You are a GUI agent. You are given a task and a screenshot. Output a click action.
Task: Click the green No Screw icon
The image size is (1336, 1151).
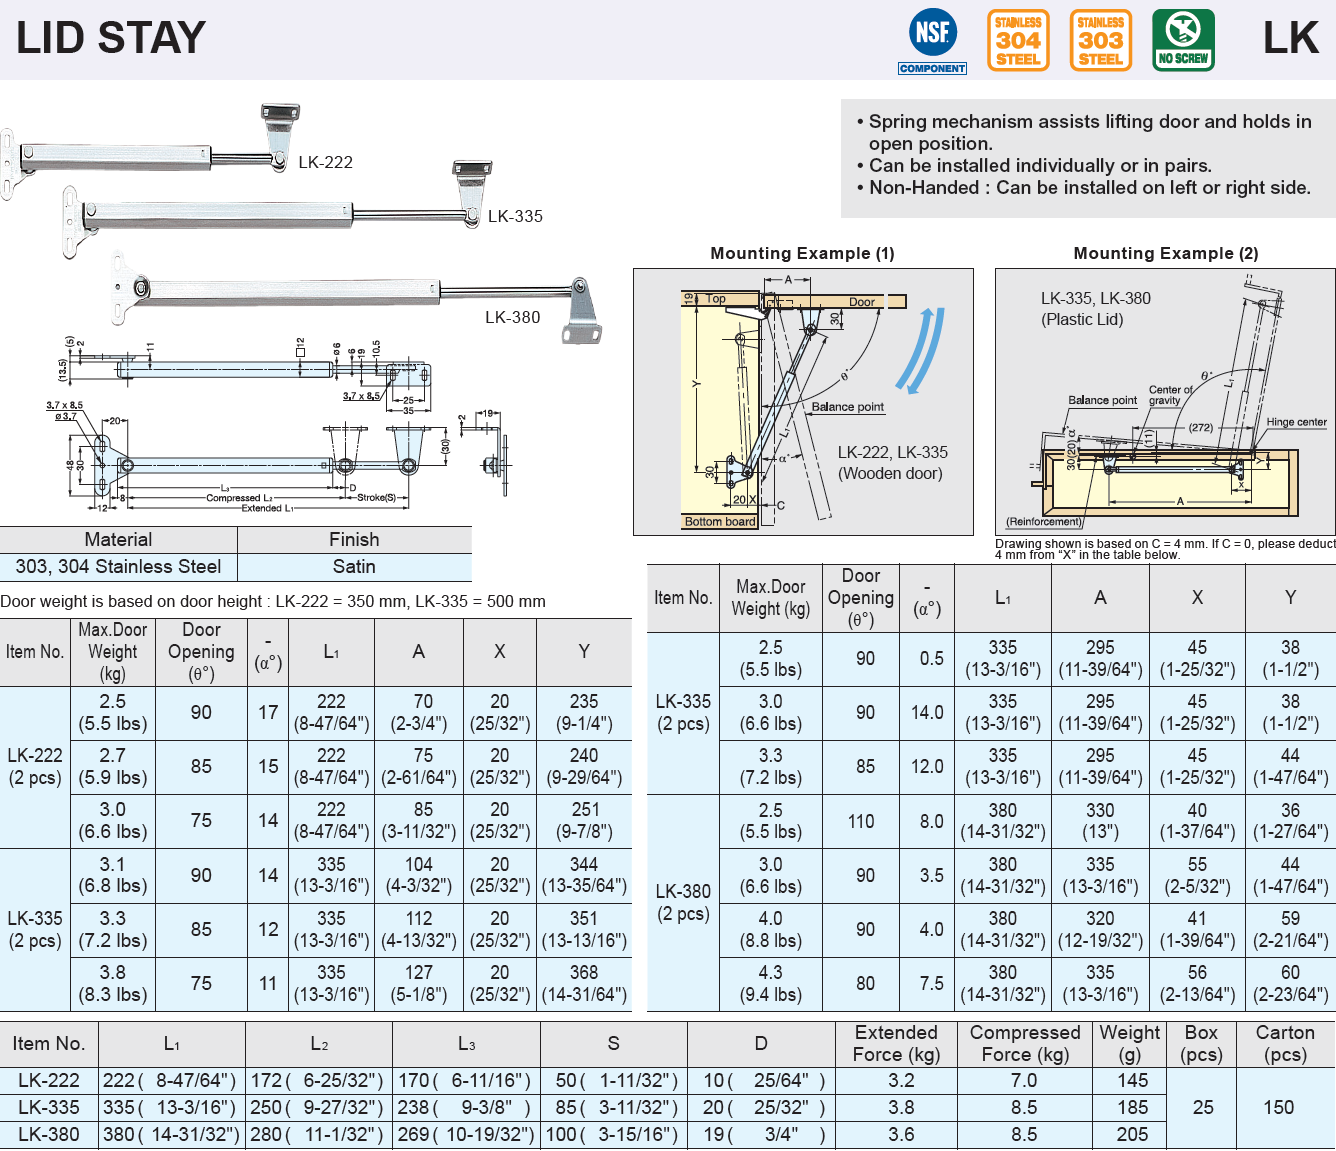tap(1183, 41)
